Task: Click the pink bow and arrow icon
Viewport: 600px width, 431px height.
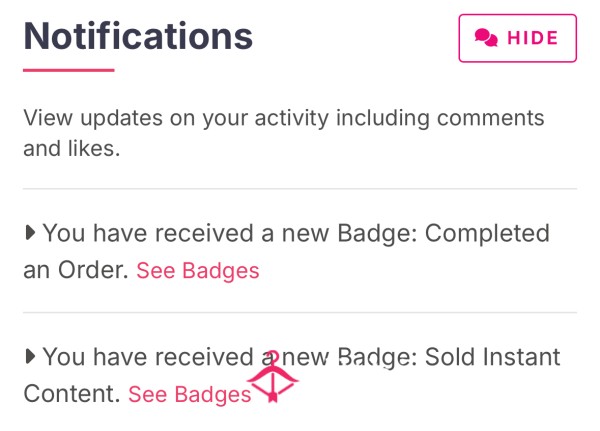Action: coord(273,377)
